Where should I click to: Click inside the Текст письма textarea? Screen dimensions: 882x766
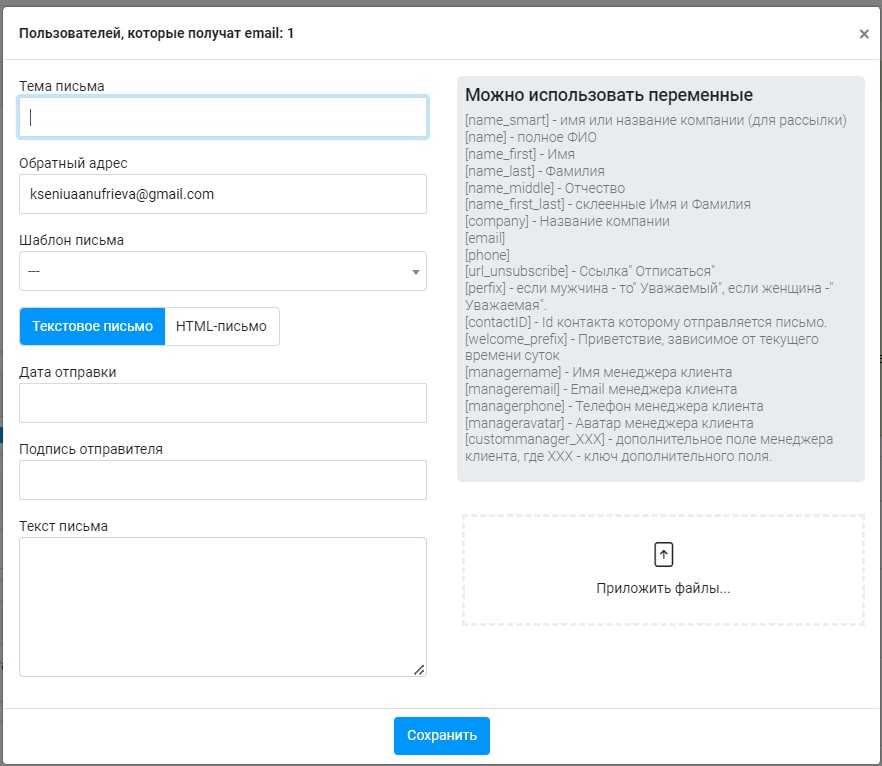[223, 607]
